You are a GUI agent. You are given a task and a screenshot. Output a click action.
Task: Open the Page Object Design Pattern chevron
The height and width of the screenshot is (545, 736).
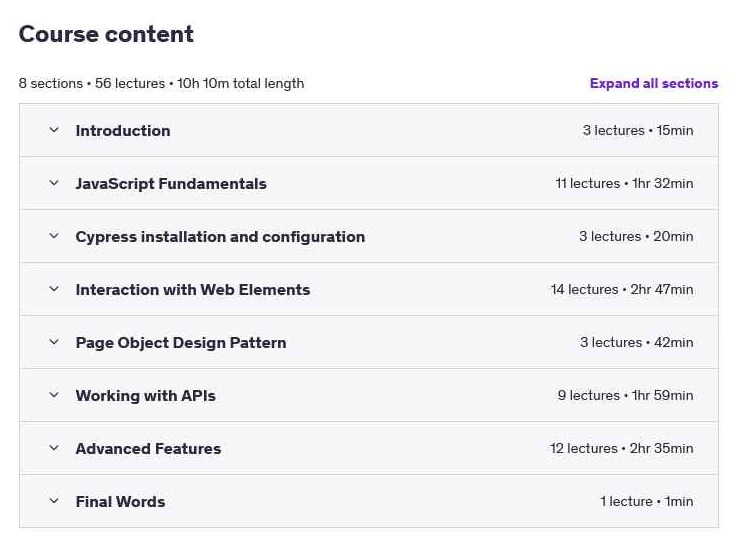pos(54,342)
